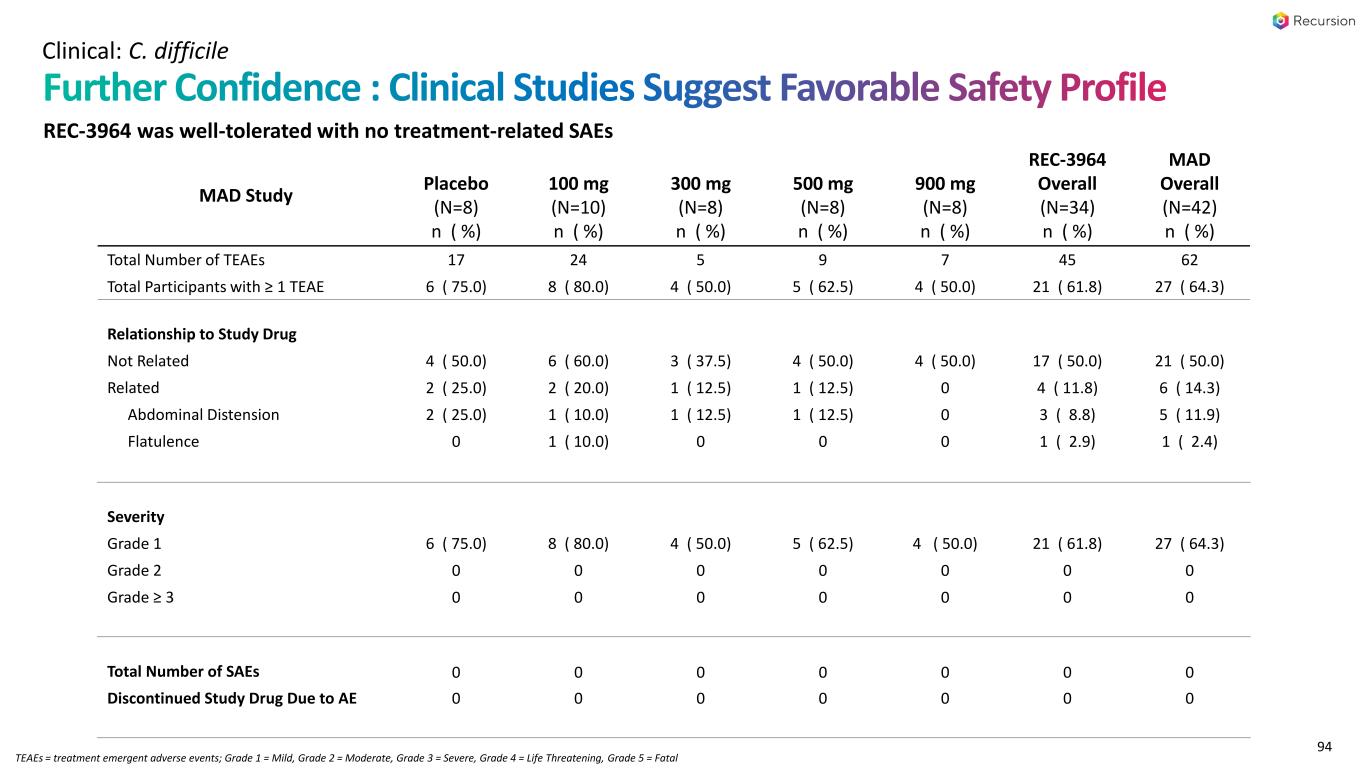Click the 'Clinical: C. difficile' section label
Image resolution: width=1365 pixels, height=768 pixels.
point(135,48)
